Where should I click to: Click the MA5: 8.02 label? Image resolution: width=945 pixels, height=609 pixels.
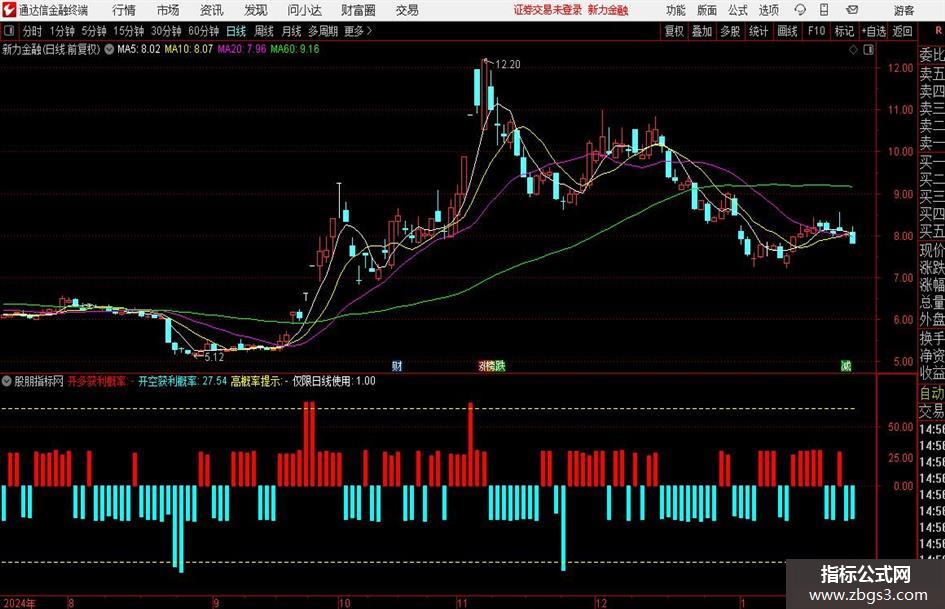pyautogui.click(x=139, y=49)
